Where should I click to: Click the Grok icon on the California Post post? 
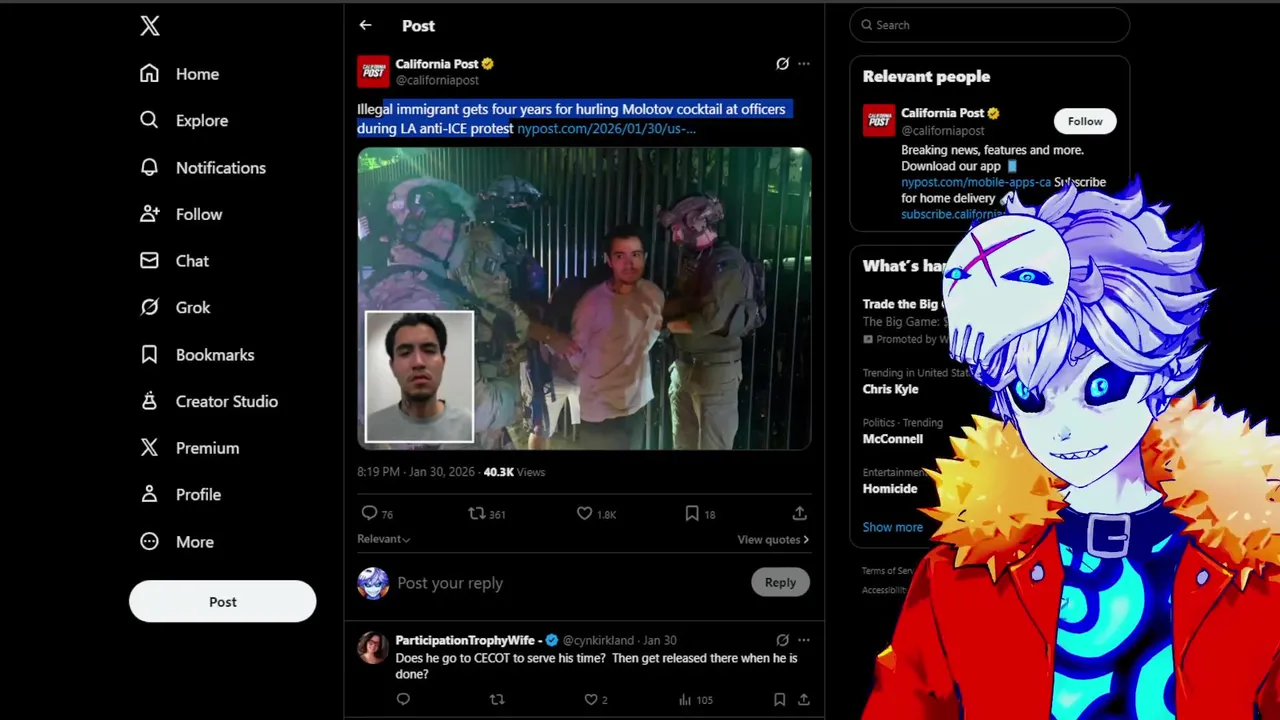pos(782,64)
